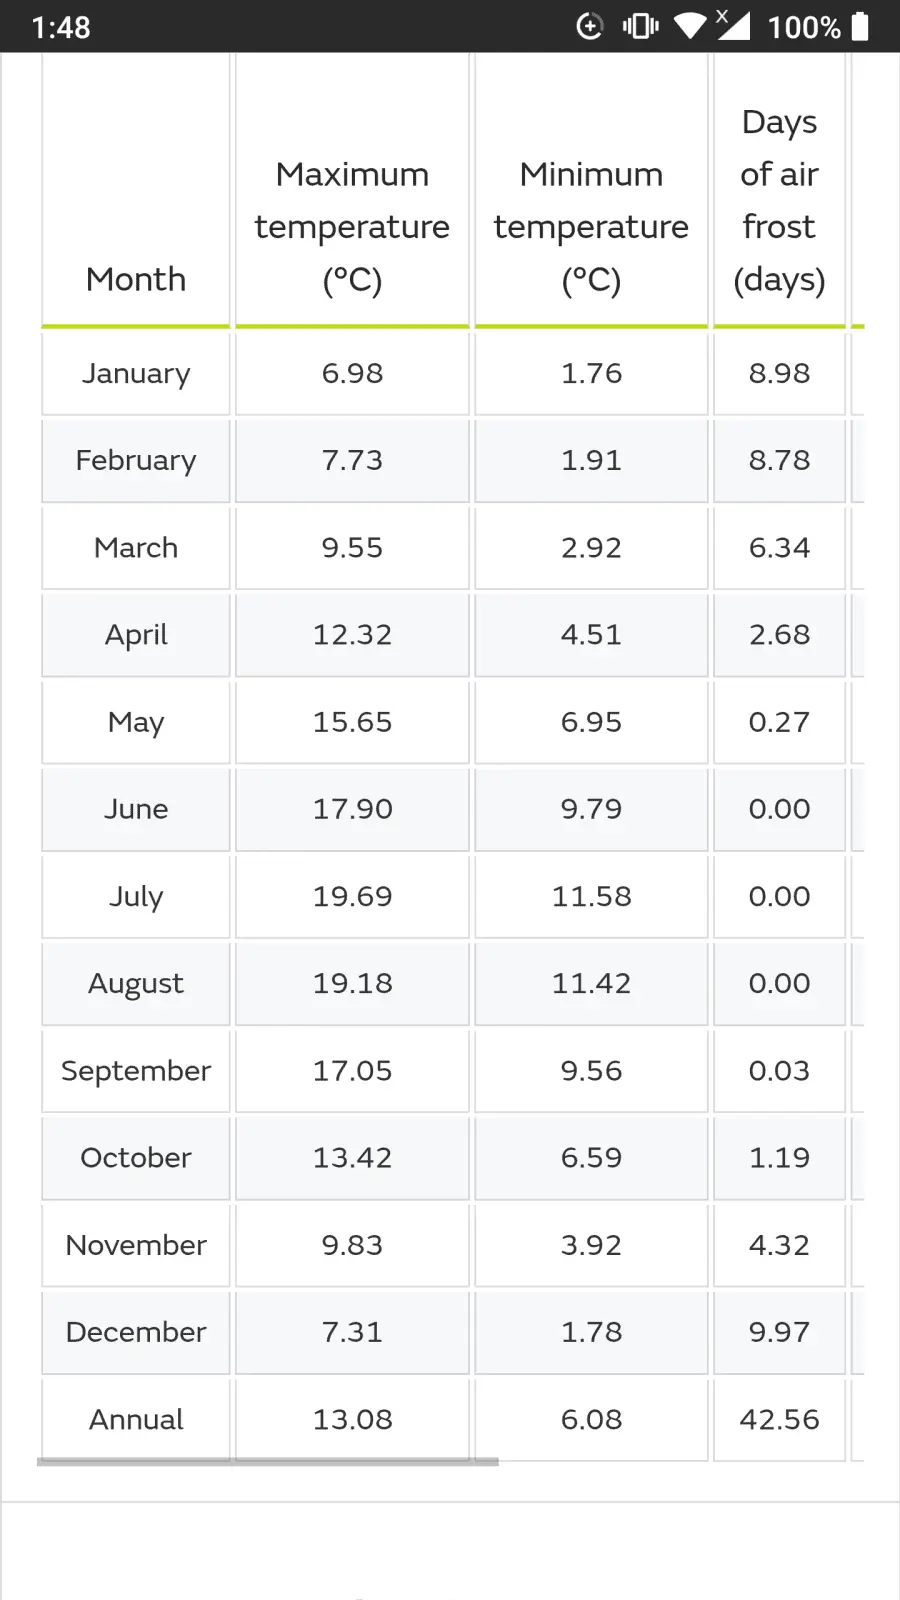Screen dimensions: 900x1600
Task: Tap the 100% battery percentage text
Action: pos(803,27)
